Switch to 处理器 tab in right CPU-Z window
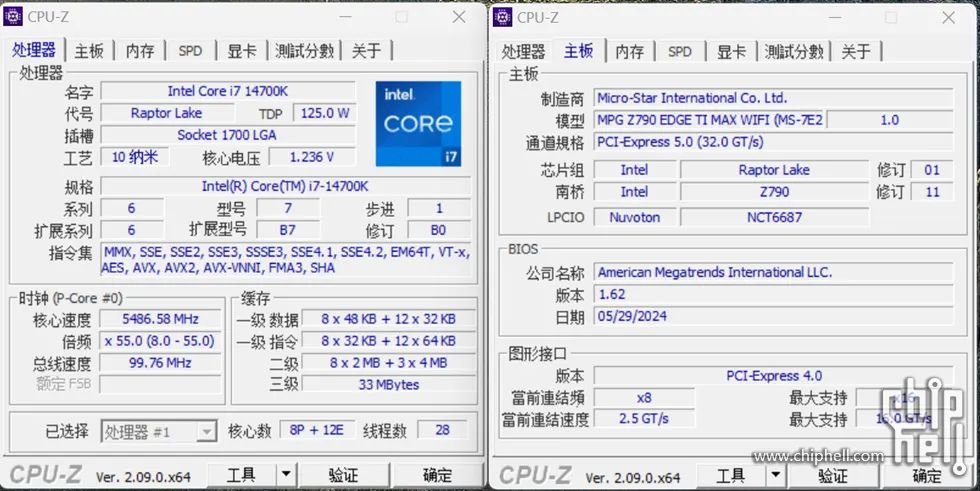Image resolution: width=980 pixels, height=491 pixels. point(523,51)
